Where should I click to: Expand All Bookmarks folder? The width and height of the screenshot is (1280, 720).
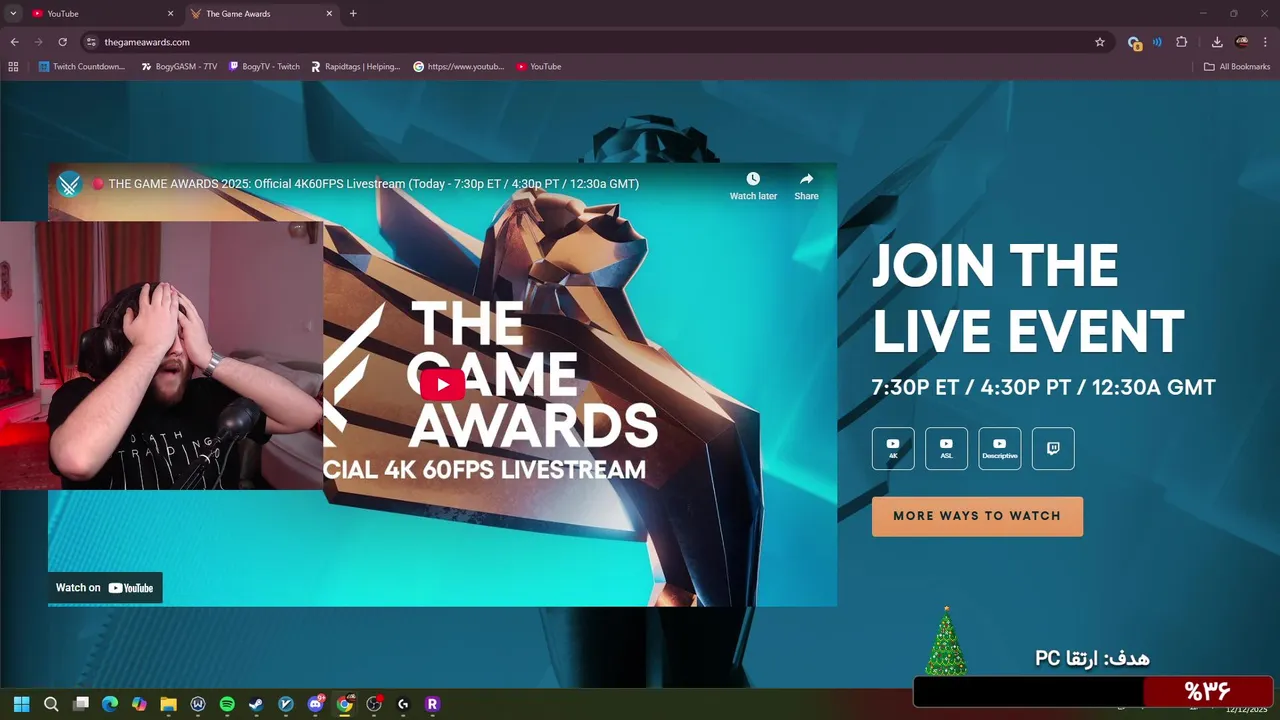point(1237,67)
